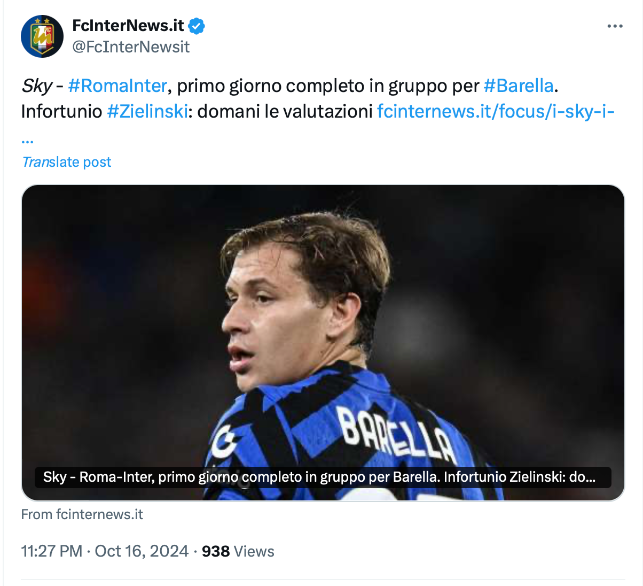Click the FcInterNews.it profile avatar
Viewport: 643px width, 586px height.
(42, 36)
